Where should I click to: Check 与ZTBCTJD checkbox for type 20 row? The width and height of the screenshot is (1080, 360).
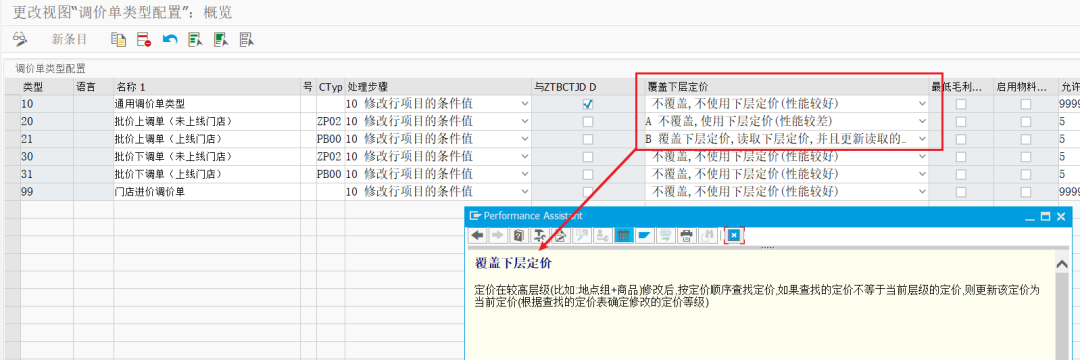click(x=588, y=121)
